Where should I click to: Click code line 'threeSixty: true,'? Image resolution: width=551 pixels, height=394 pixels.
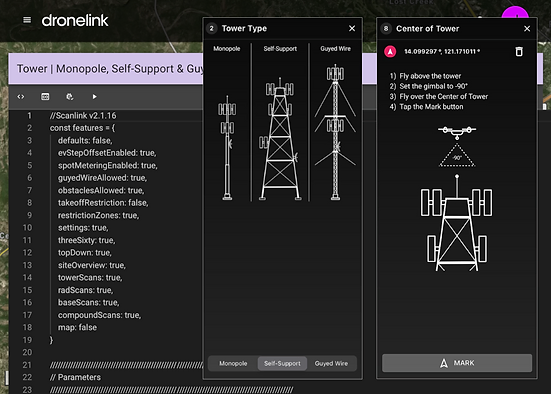[86, 240]
